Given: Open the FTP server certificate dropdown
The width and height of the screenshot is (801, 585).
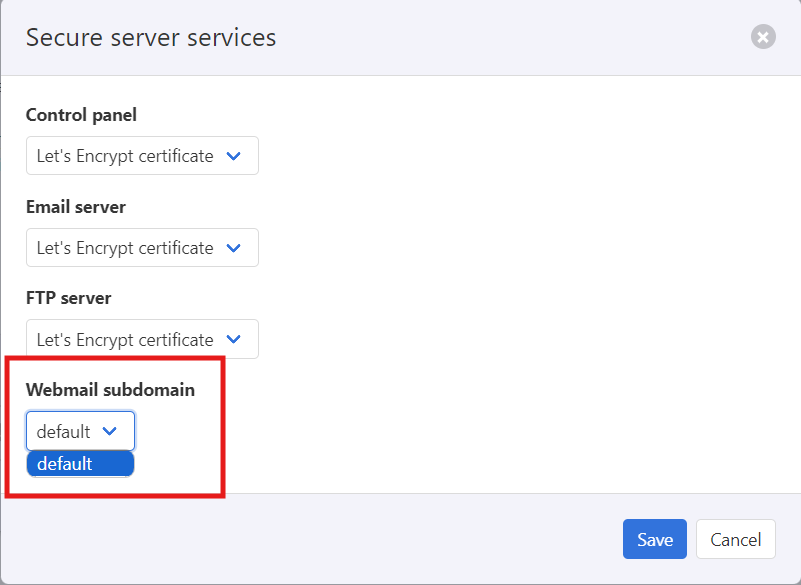Looking at the screenshot, I should 142,340.
